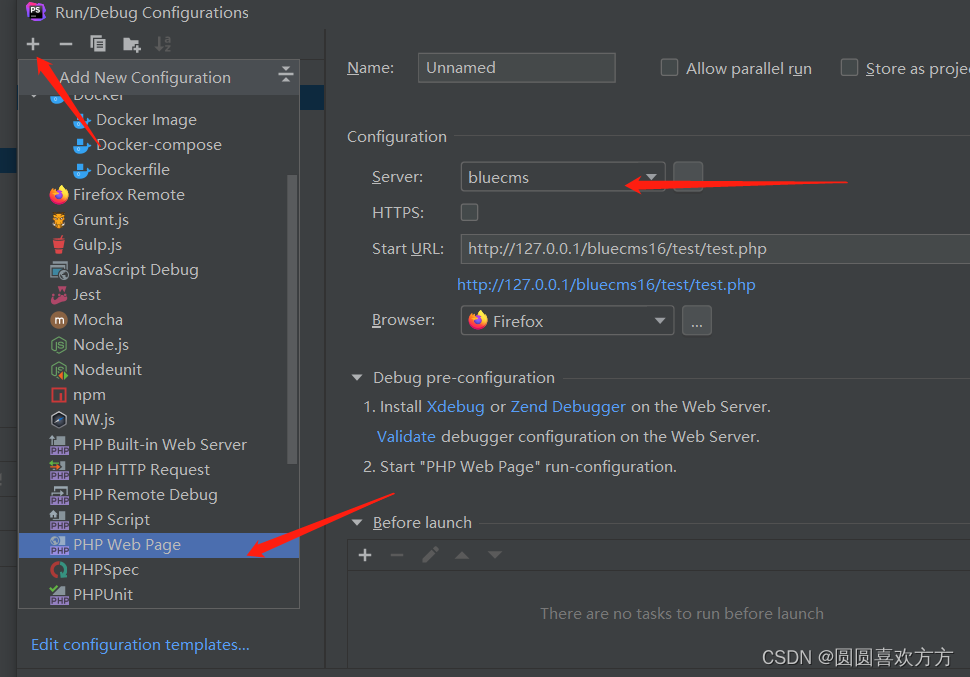Choose PHP HTTP Request entry
Screen dimensions: 970x677
tap(159, 470)
